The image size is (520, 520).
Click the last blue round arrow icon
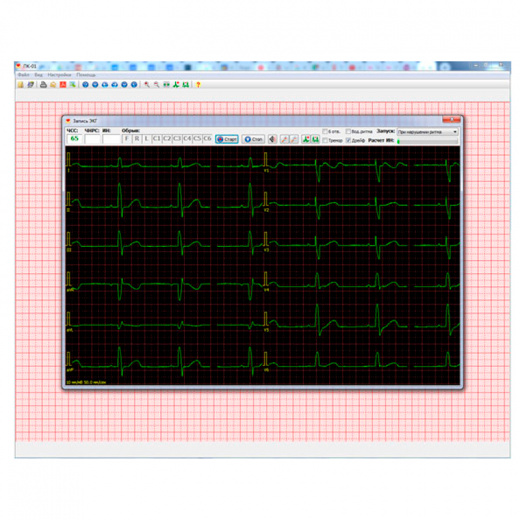(134, 85)
